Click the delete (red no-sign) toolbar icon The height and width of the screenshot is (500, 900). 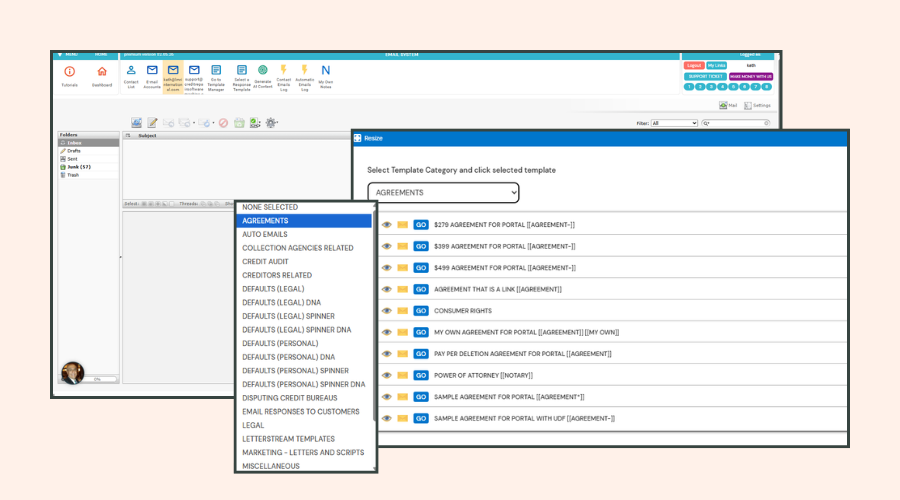[x=223, y=123]
